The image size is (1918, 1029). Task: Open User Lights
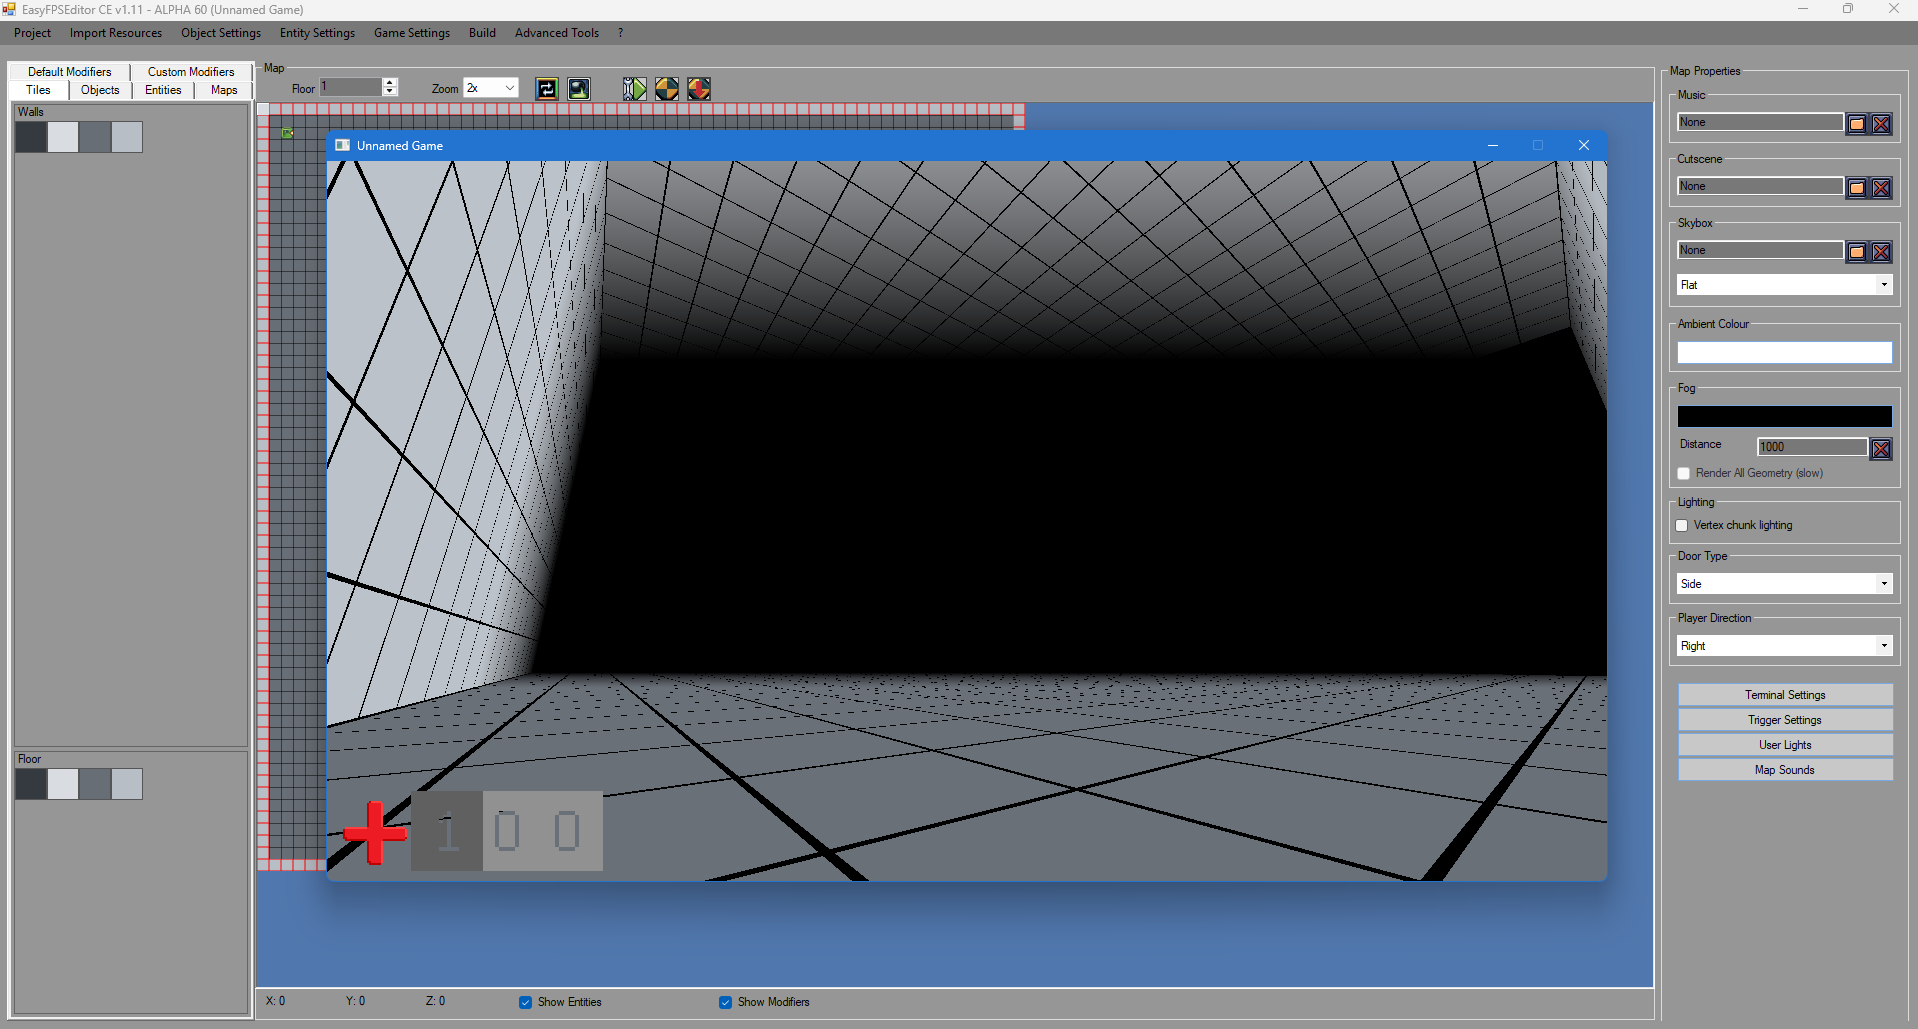(x=1785, y=745)
